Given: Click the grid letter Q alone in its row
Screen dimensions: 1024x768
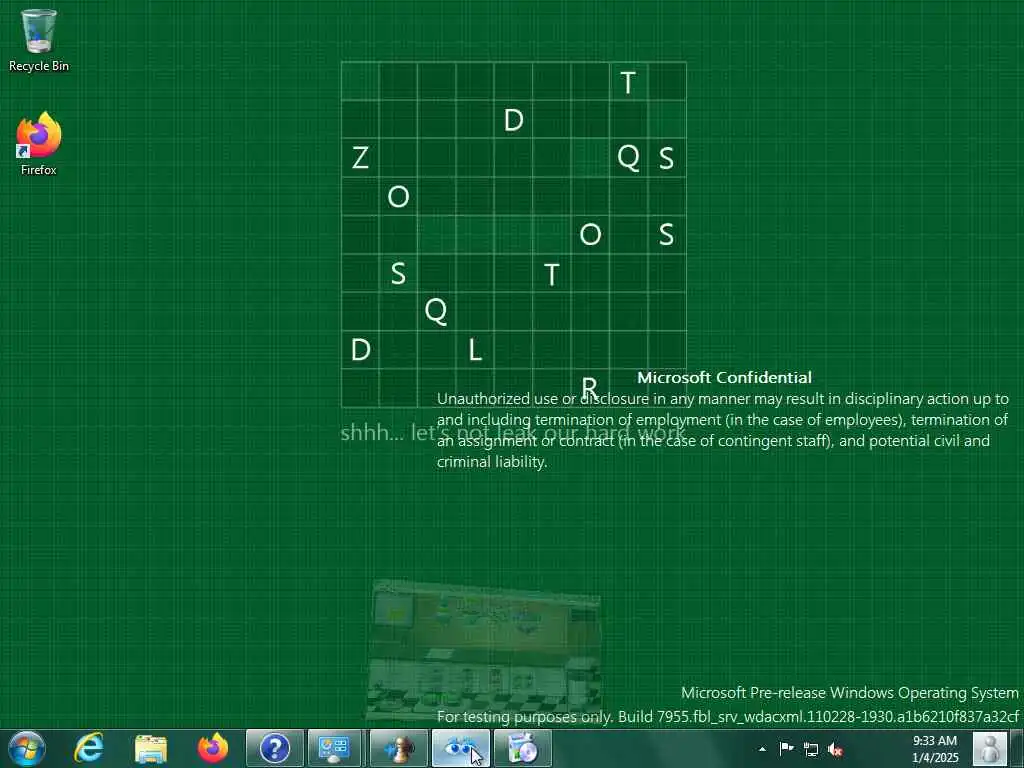Looking at the screenshot, I should pyautogui.click(x=436, y=311).
